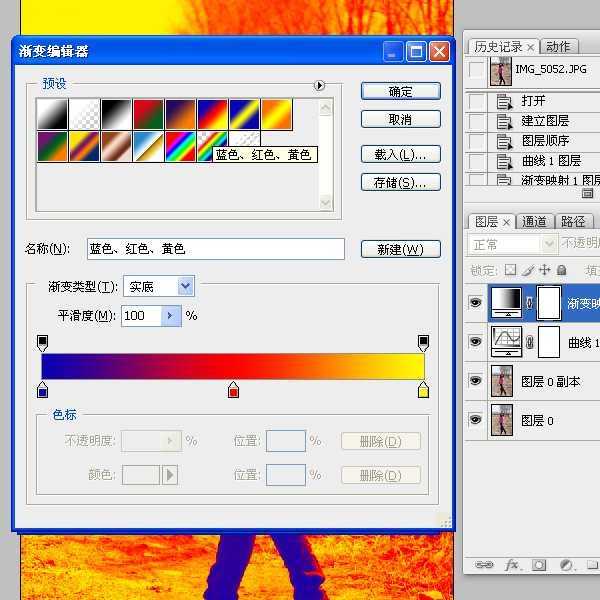The height and width of the screenshot is (600, 600).
Task: Switch to the 动作 actions tab
Action: pos(558,47)
